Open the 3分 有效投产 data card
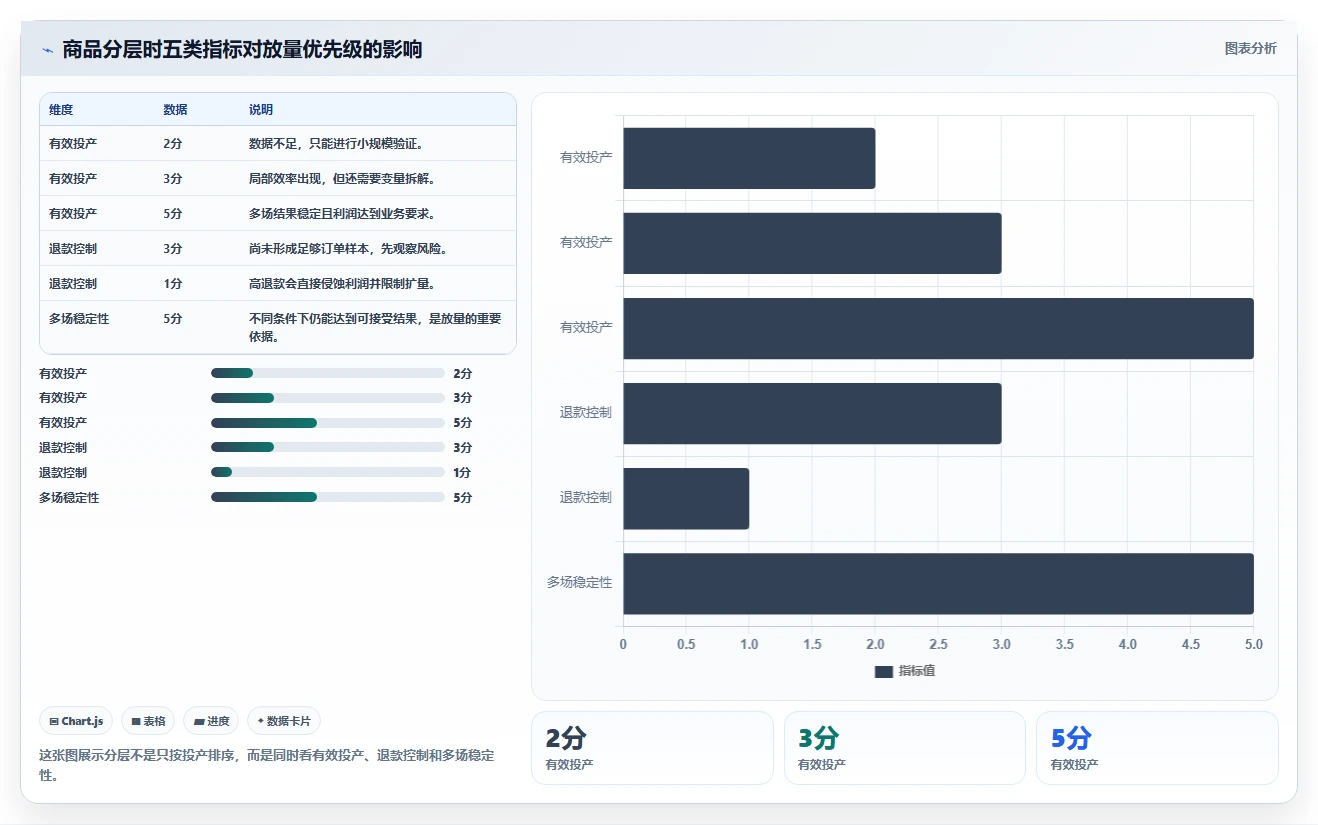 [x=905, y=748]
